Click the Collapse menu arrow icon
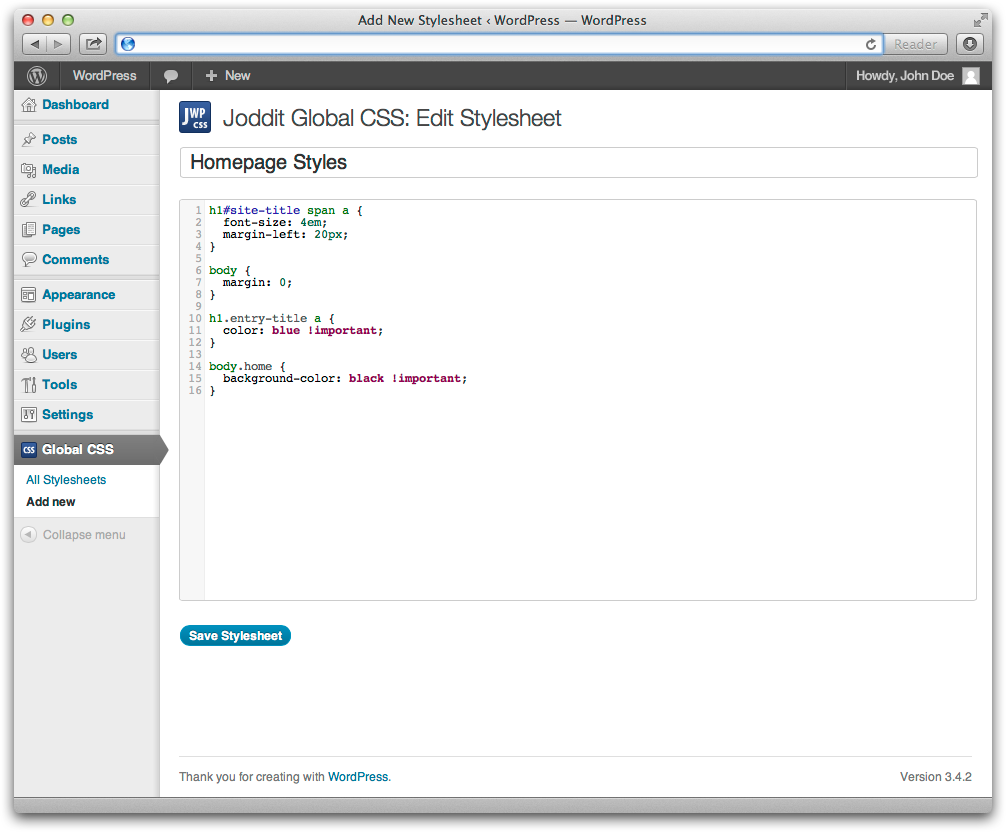 click(28, 534)
